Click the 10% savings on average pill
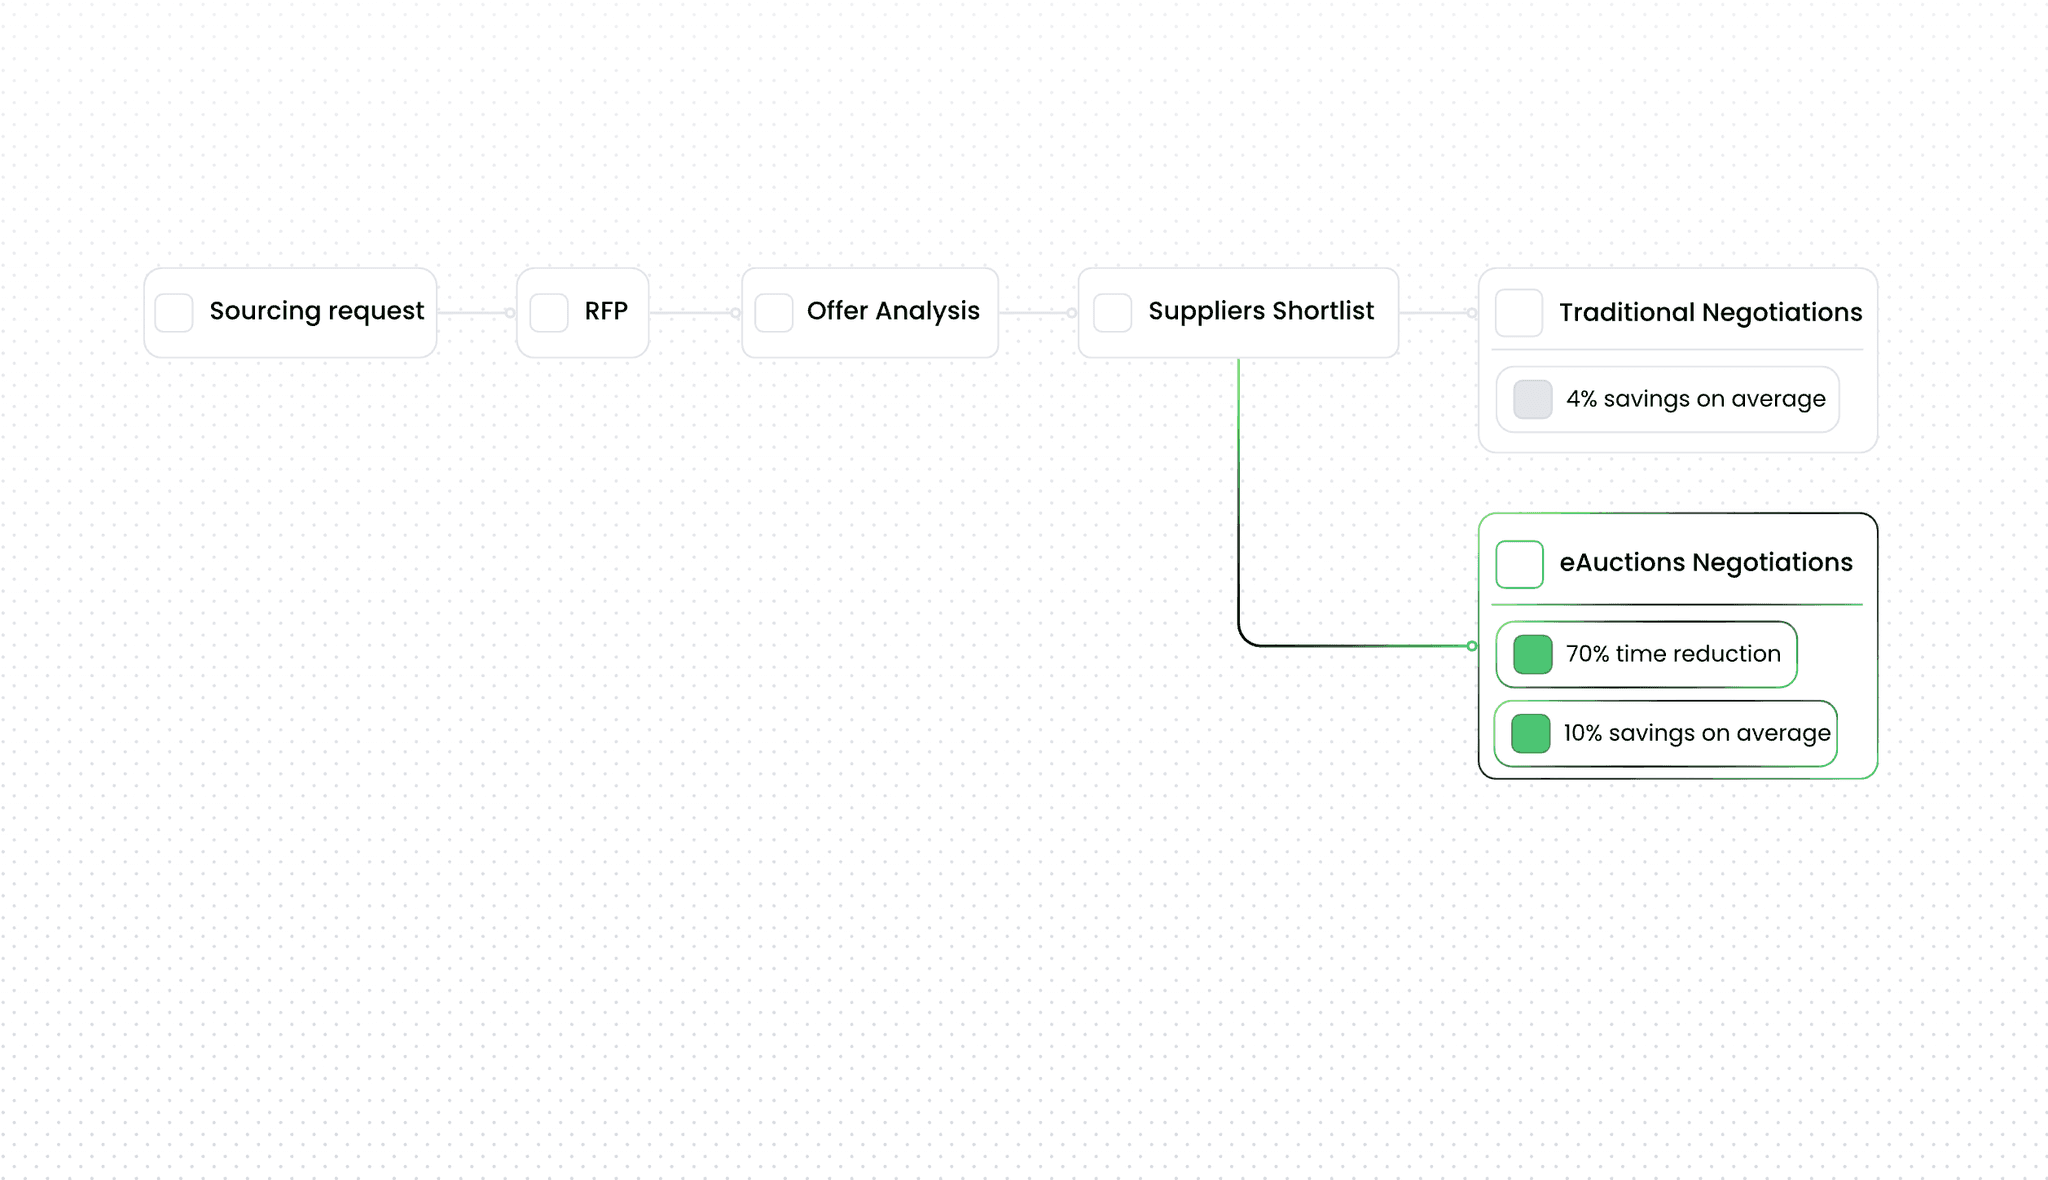The width and height of the screenshot is (2048, 1180). [x=1697, y=734]
